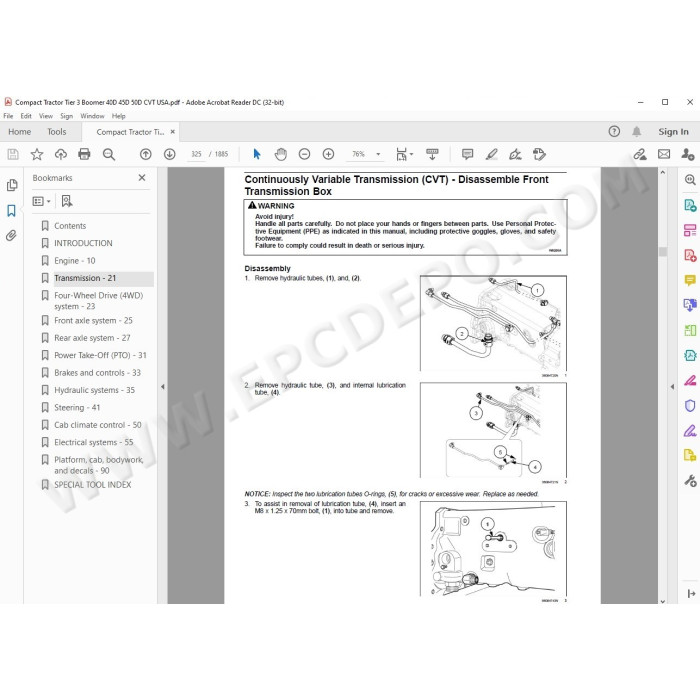
Task: Open the View menu
Action: (46, 116)
